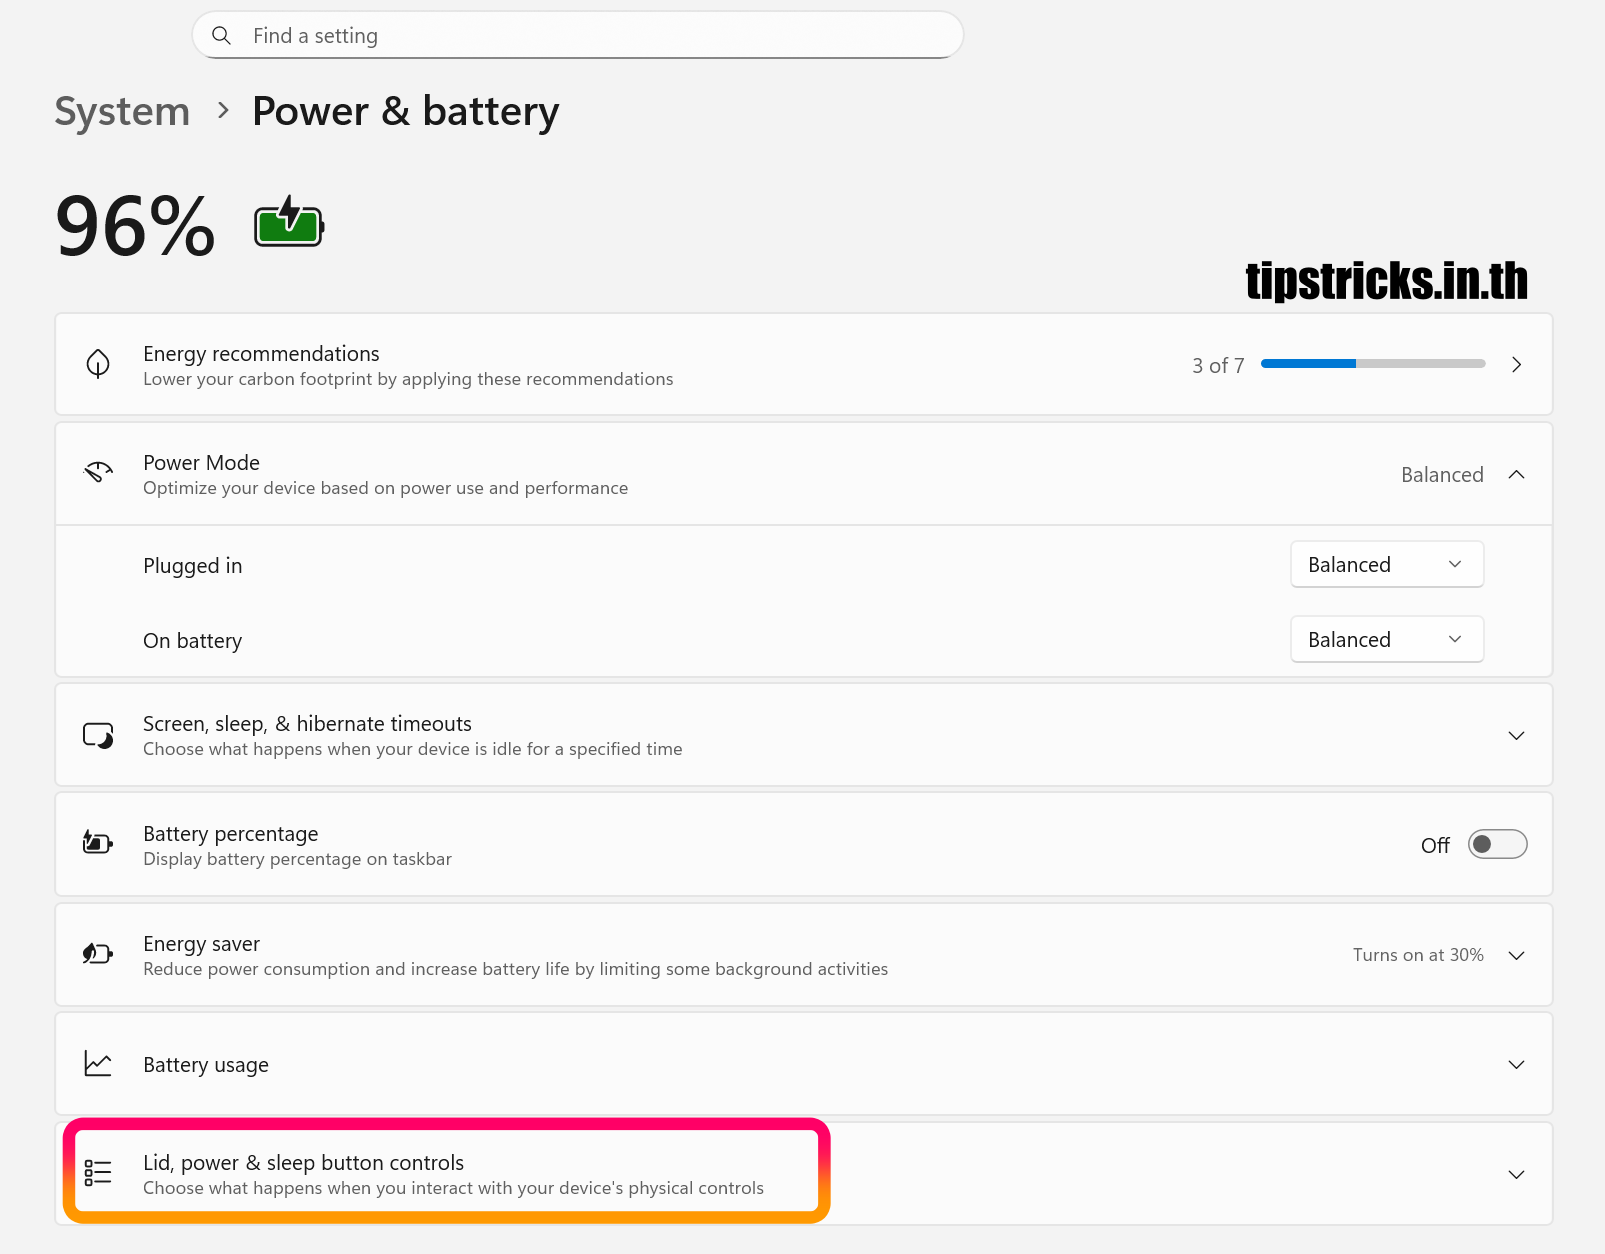
Task: Open the On battery power mode dropdown
Action: pyautogui.click(x=1386, y=640)
